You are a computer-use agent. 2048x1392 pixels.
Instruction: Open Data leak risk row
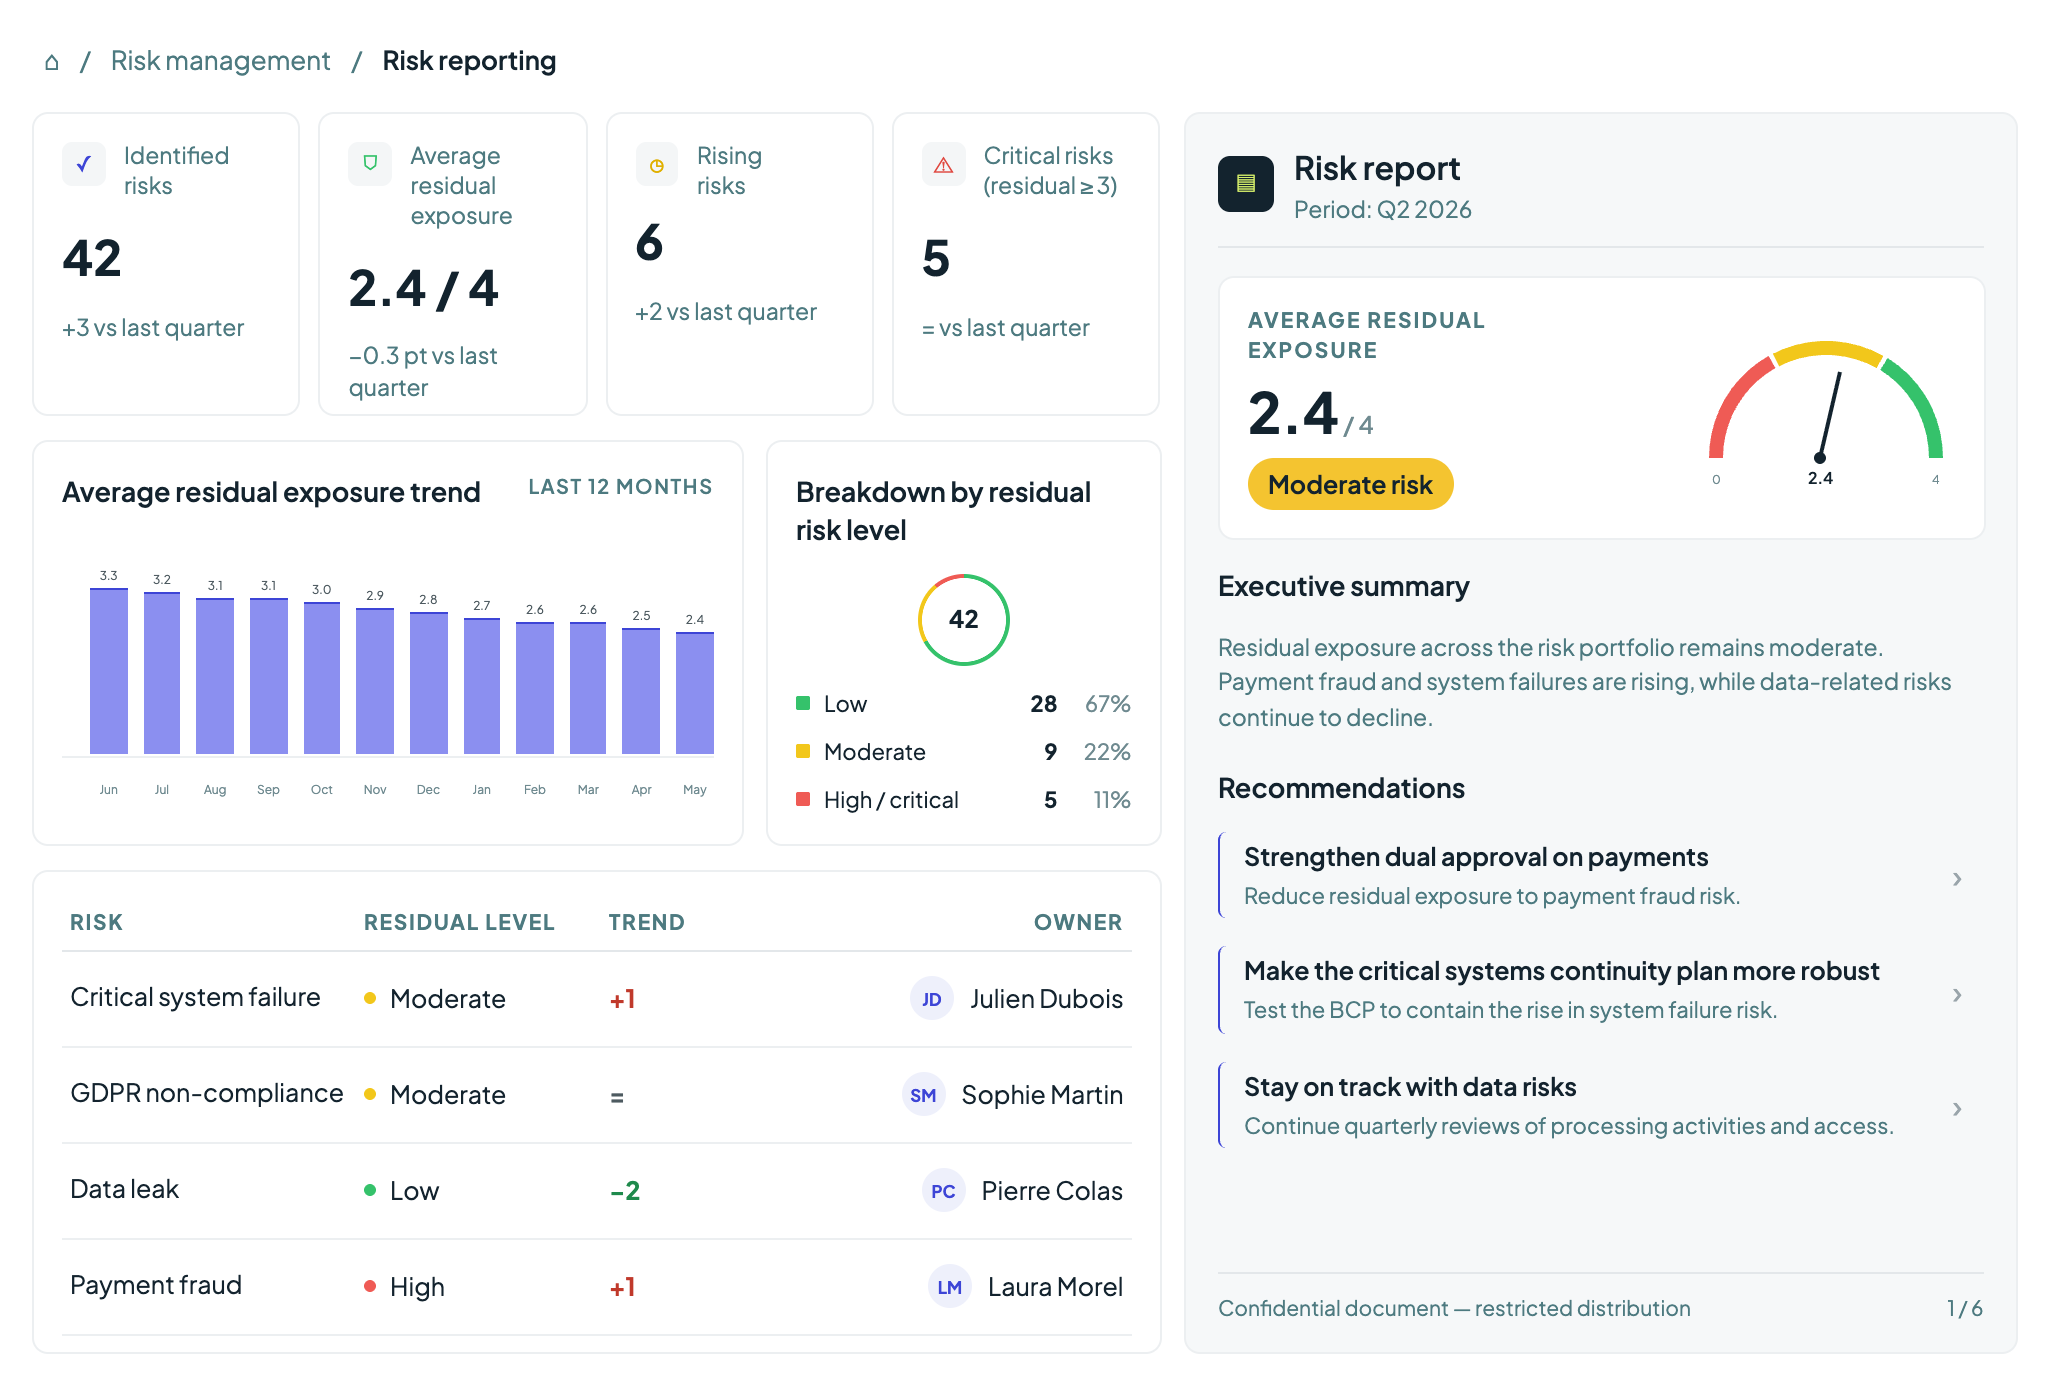pyautogui.click(x=597, y=1191)
